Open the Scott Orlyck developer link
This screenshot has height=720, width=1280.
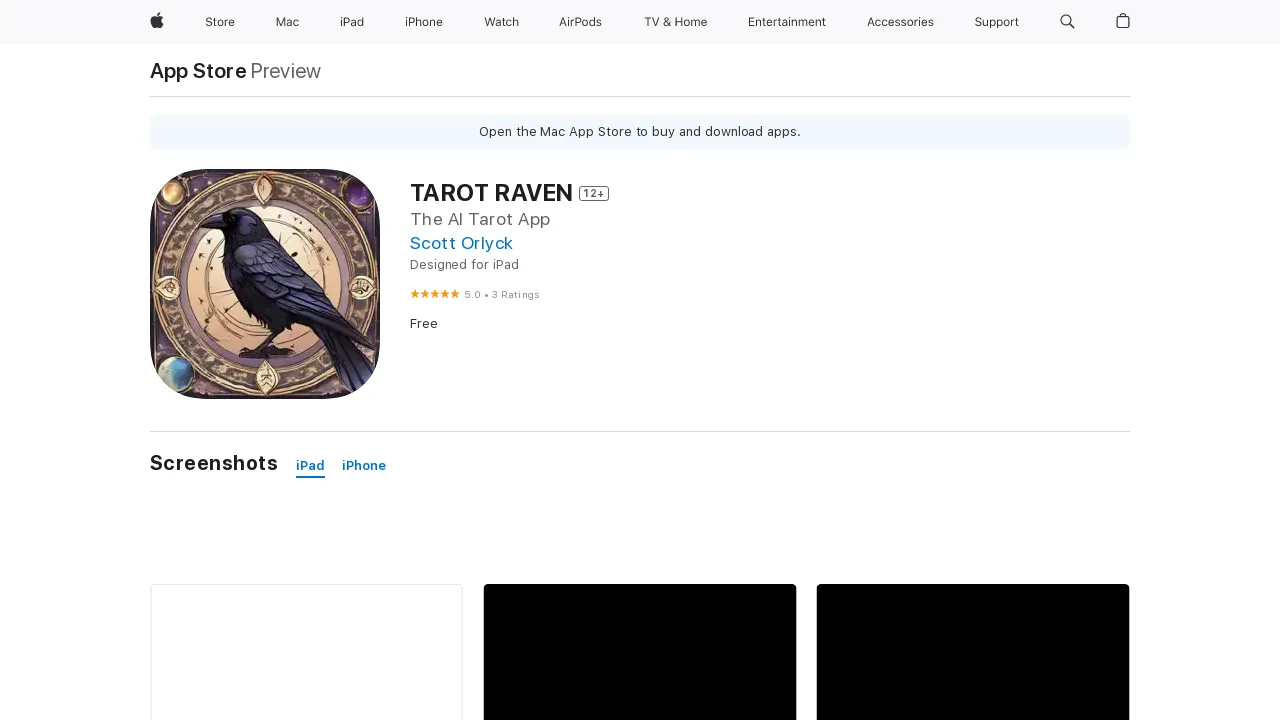coord(461,243)
